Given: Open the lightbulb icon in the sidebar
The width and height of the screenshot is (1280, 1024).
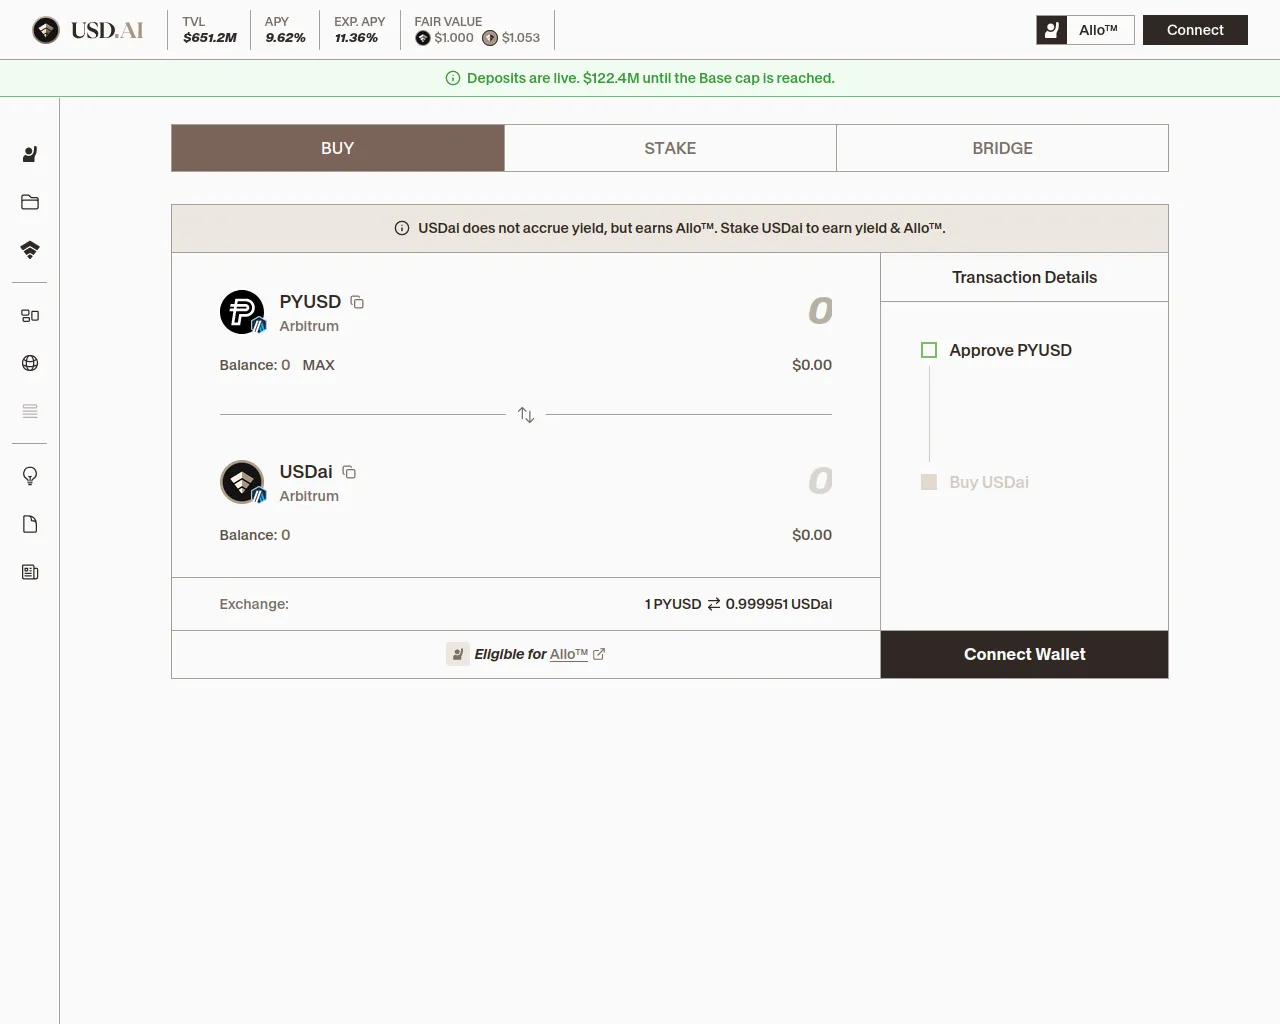Looking at the screenshot, I should [x=30, y=476].
